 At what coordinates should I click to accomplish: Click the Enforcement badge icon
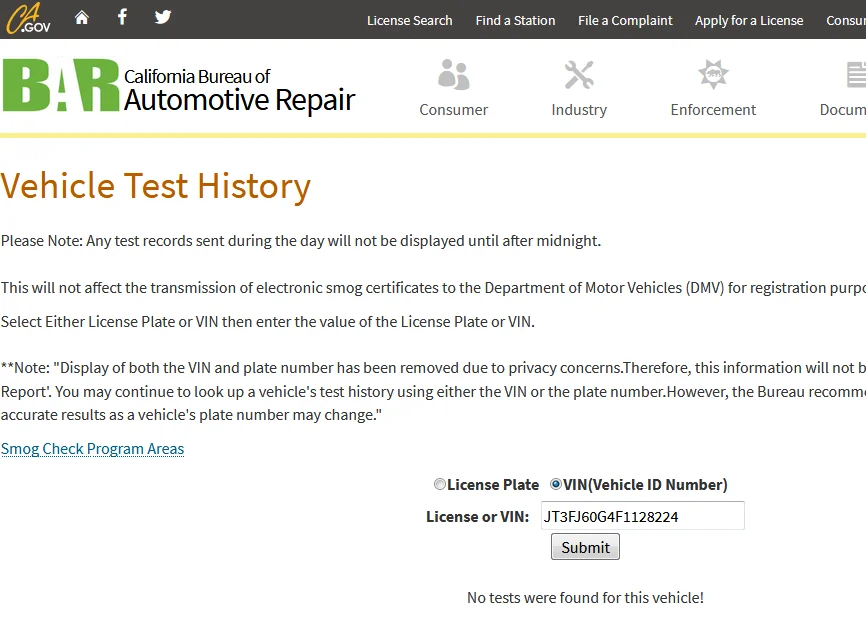[x=713, y=74]
